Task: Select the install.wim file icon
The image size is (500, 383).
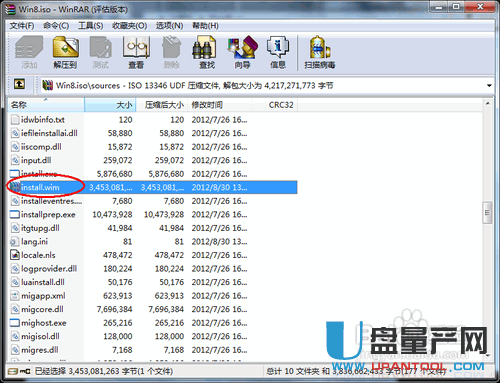Action: [x=15, y=187]
